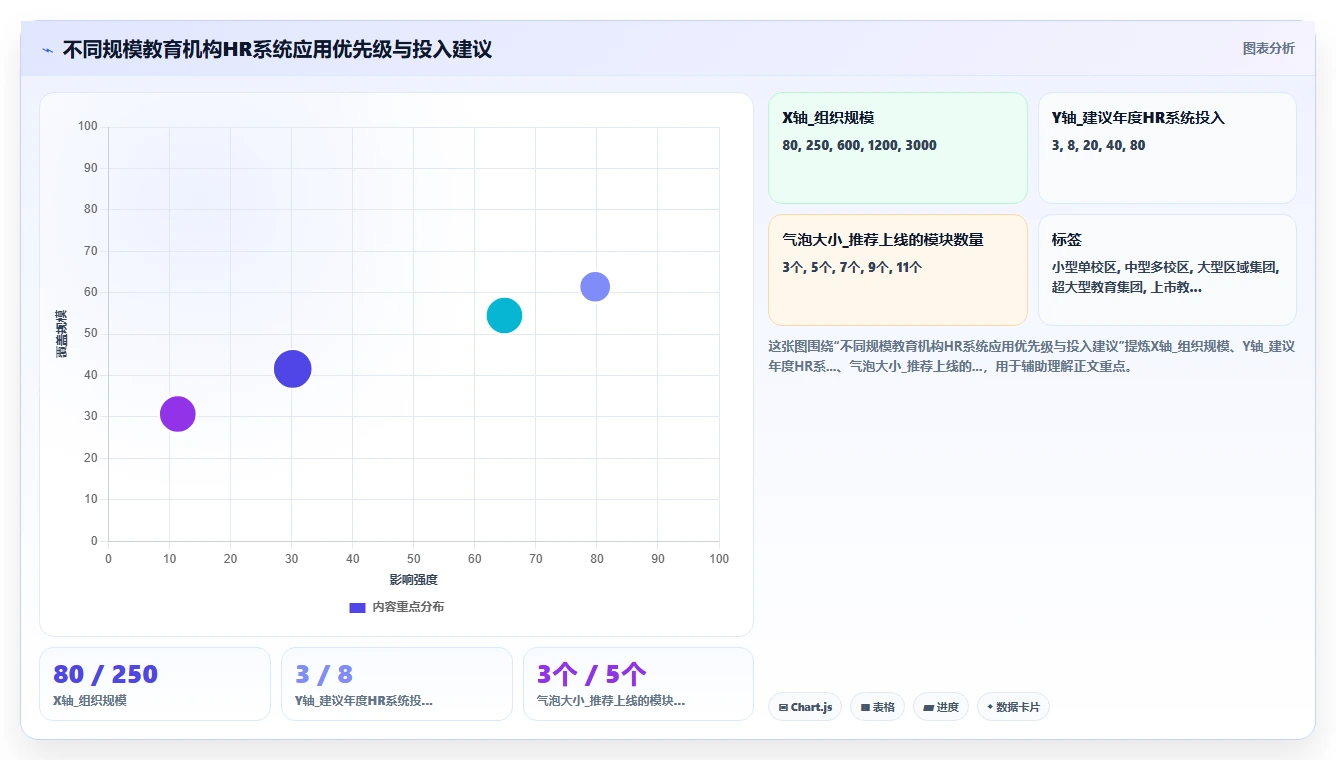Click the 3个 / 5个 stat value
Image resolution: width=1336 pixels, height=760 pixels.
pos(592,675)
